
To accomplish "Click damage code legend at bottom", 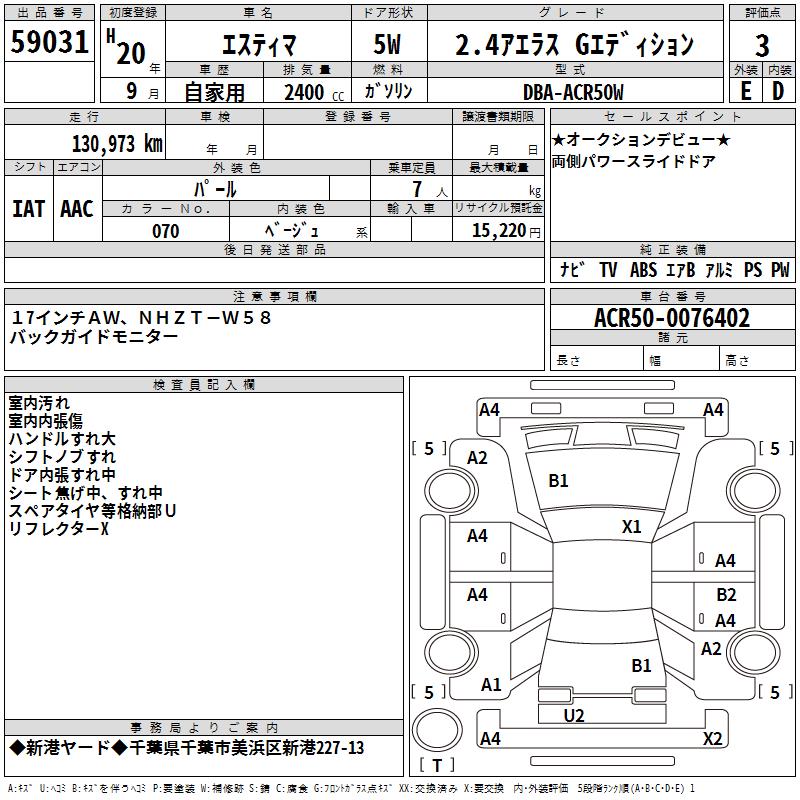I will pos(351,789).
